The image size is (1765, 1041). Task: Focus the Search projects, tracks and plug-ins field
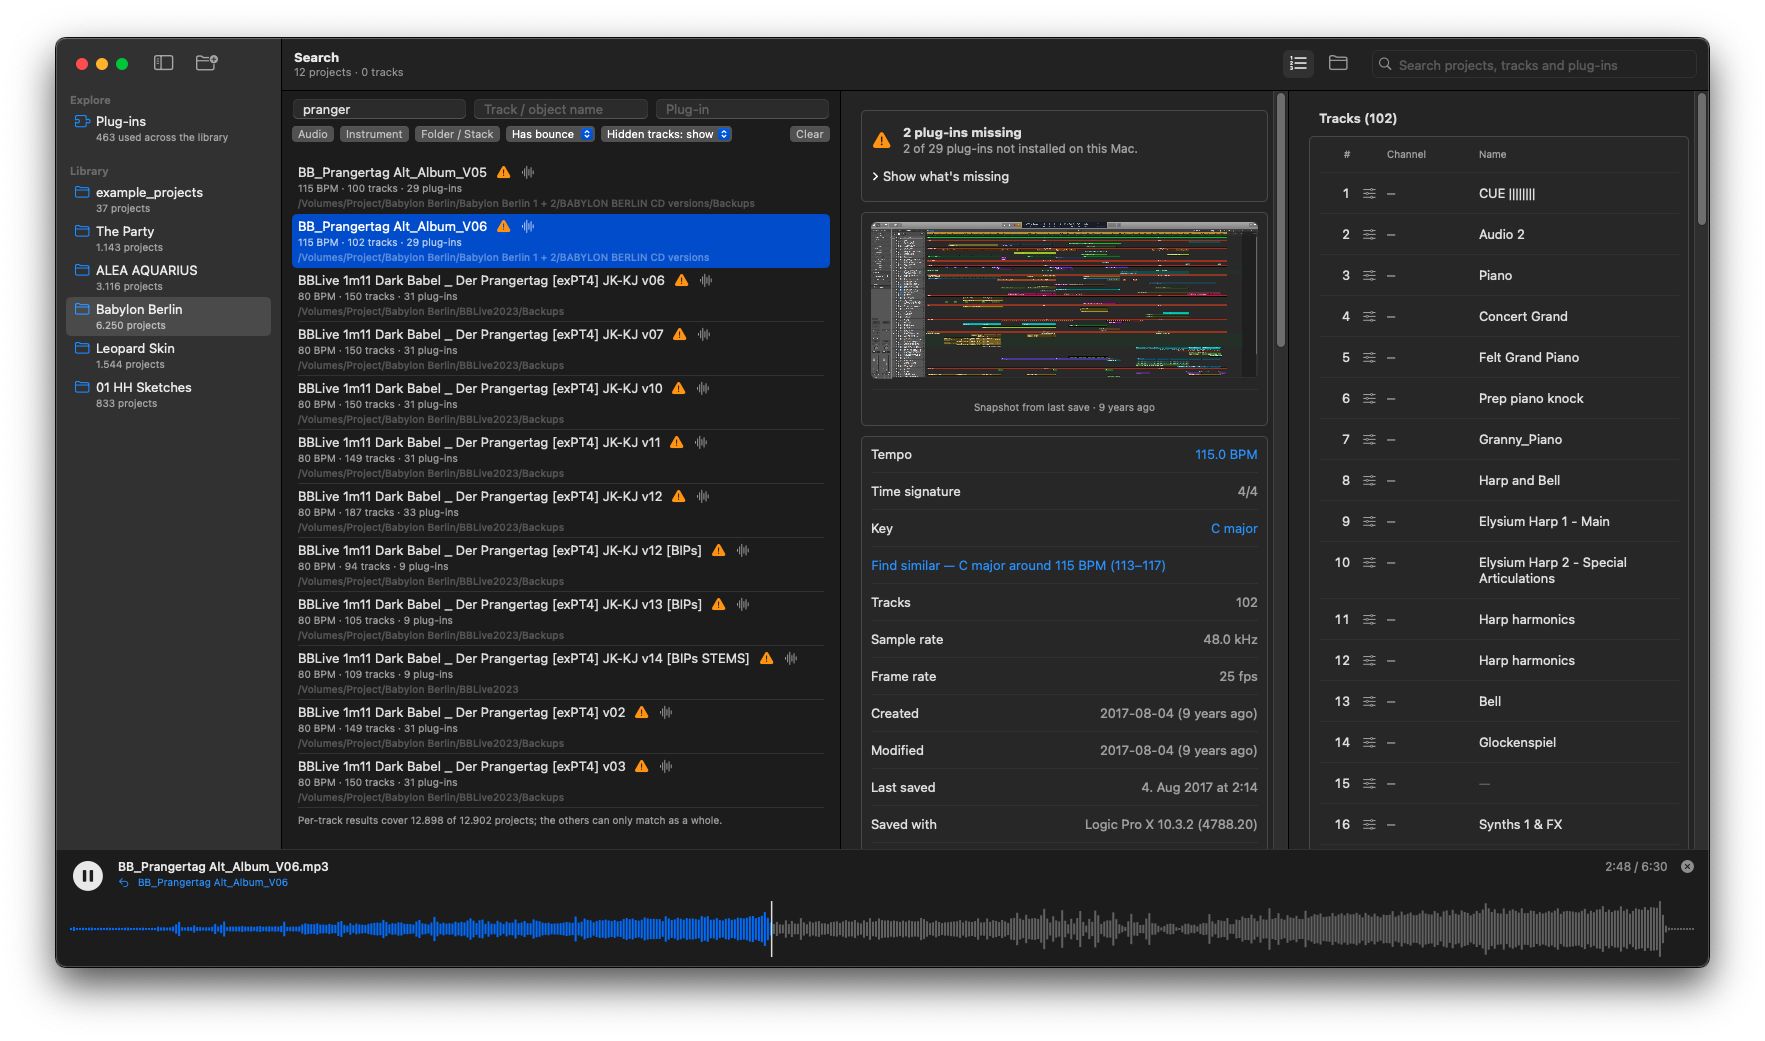pyautogui.click(x=1534, y=65)
